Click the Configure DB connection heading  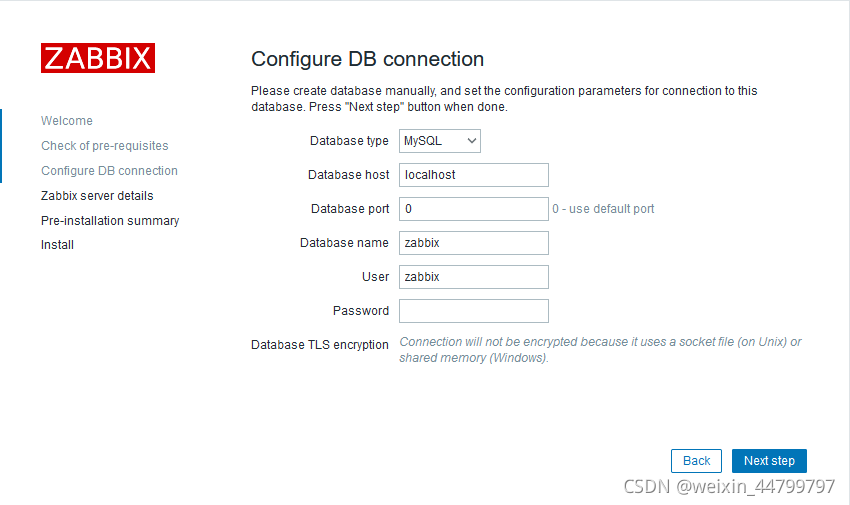coord(368,59)
